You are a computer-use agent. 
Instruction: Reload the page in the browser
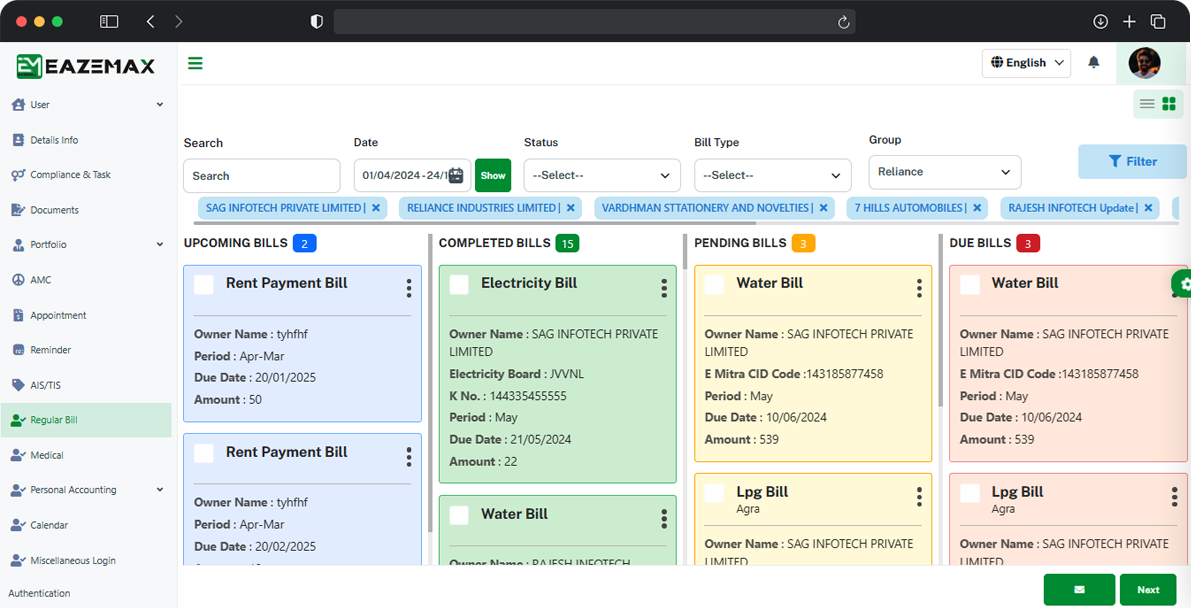[843, 22]
